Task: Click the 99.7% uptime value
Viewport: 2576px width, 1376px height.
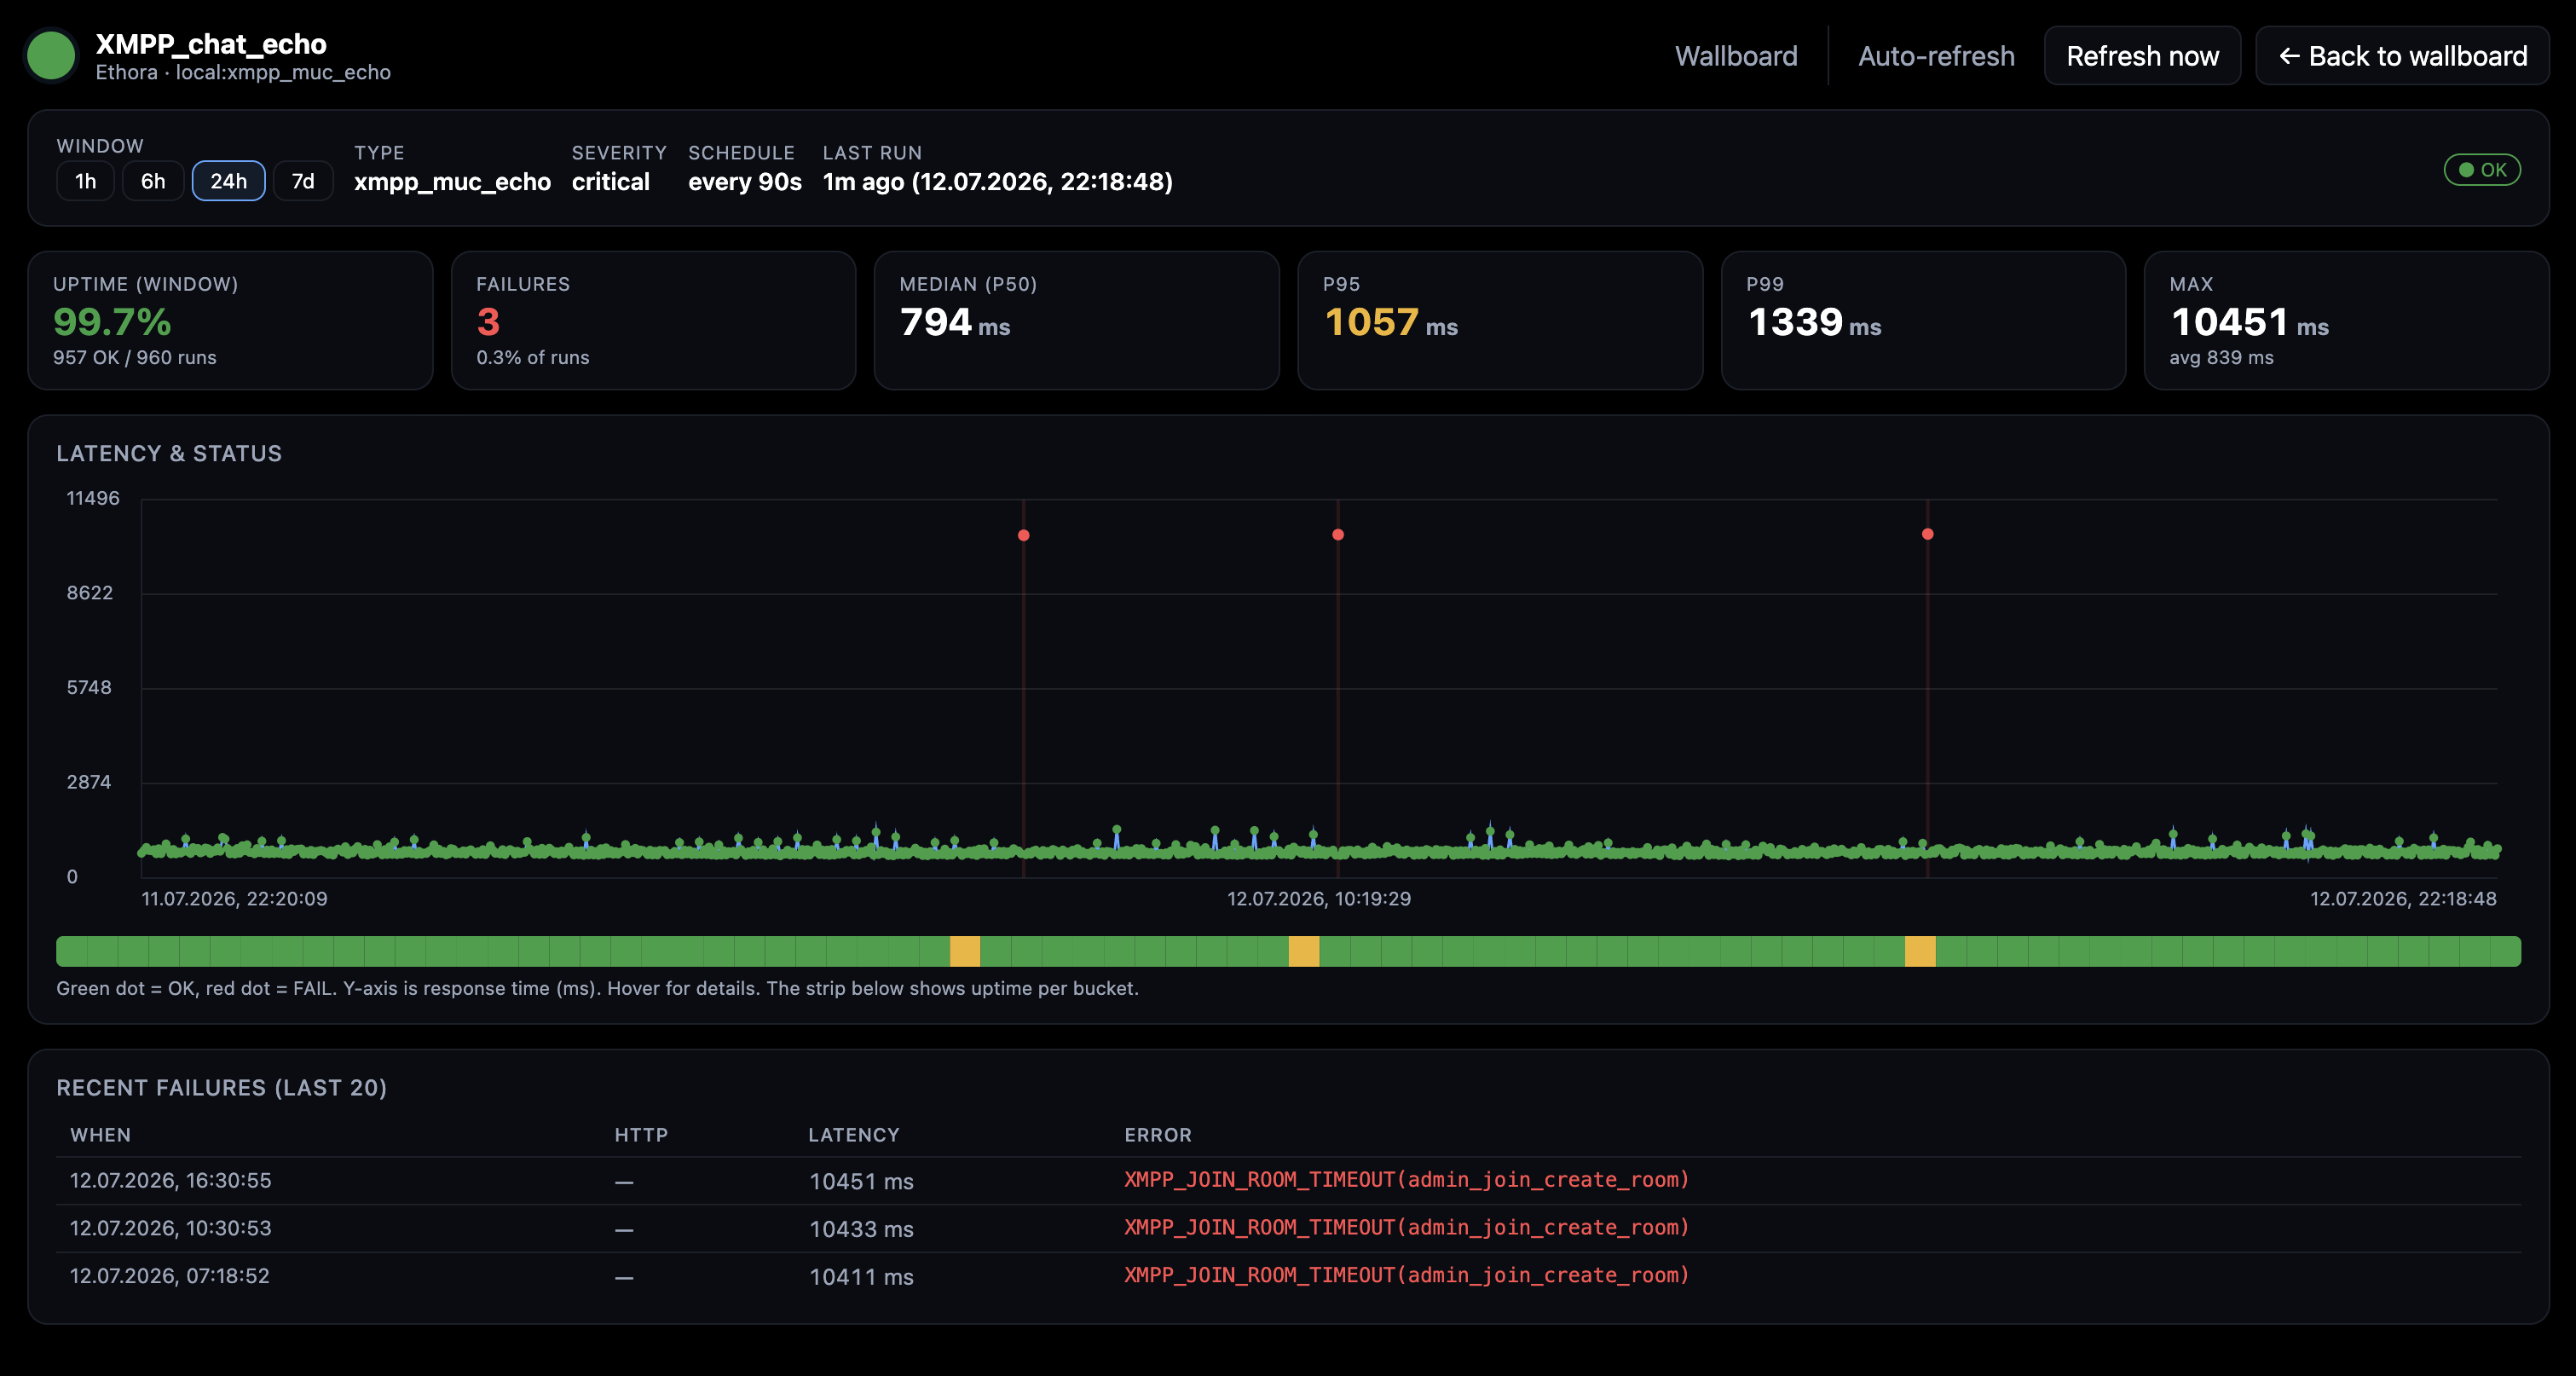Action: [112, 322]
